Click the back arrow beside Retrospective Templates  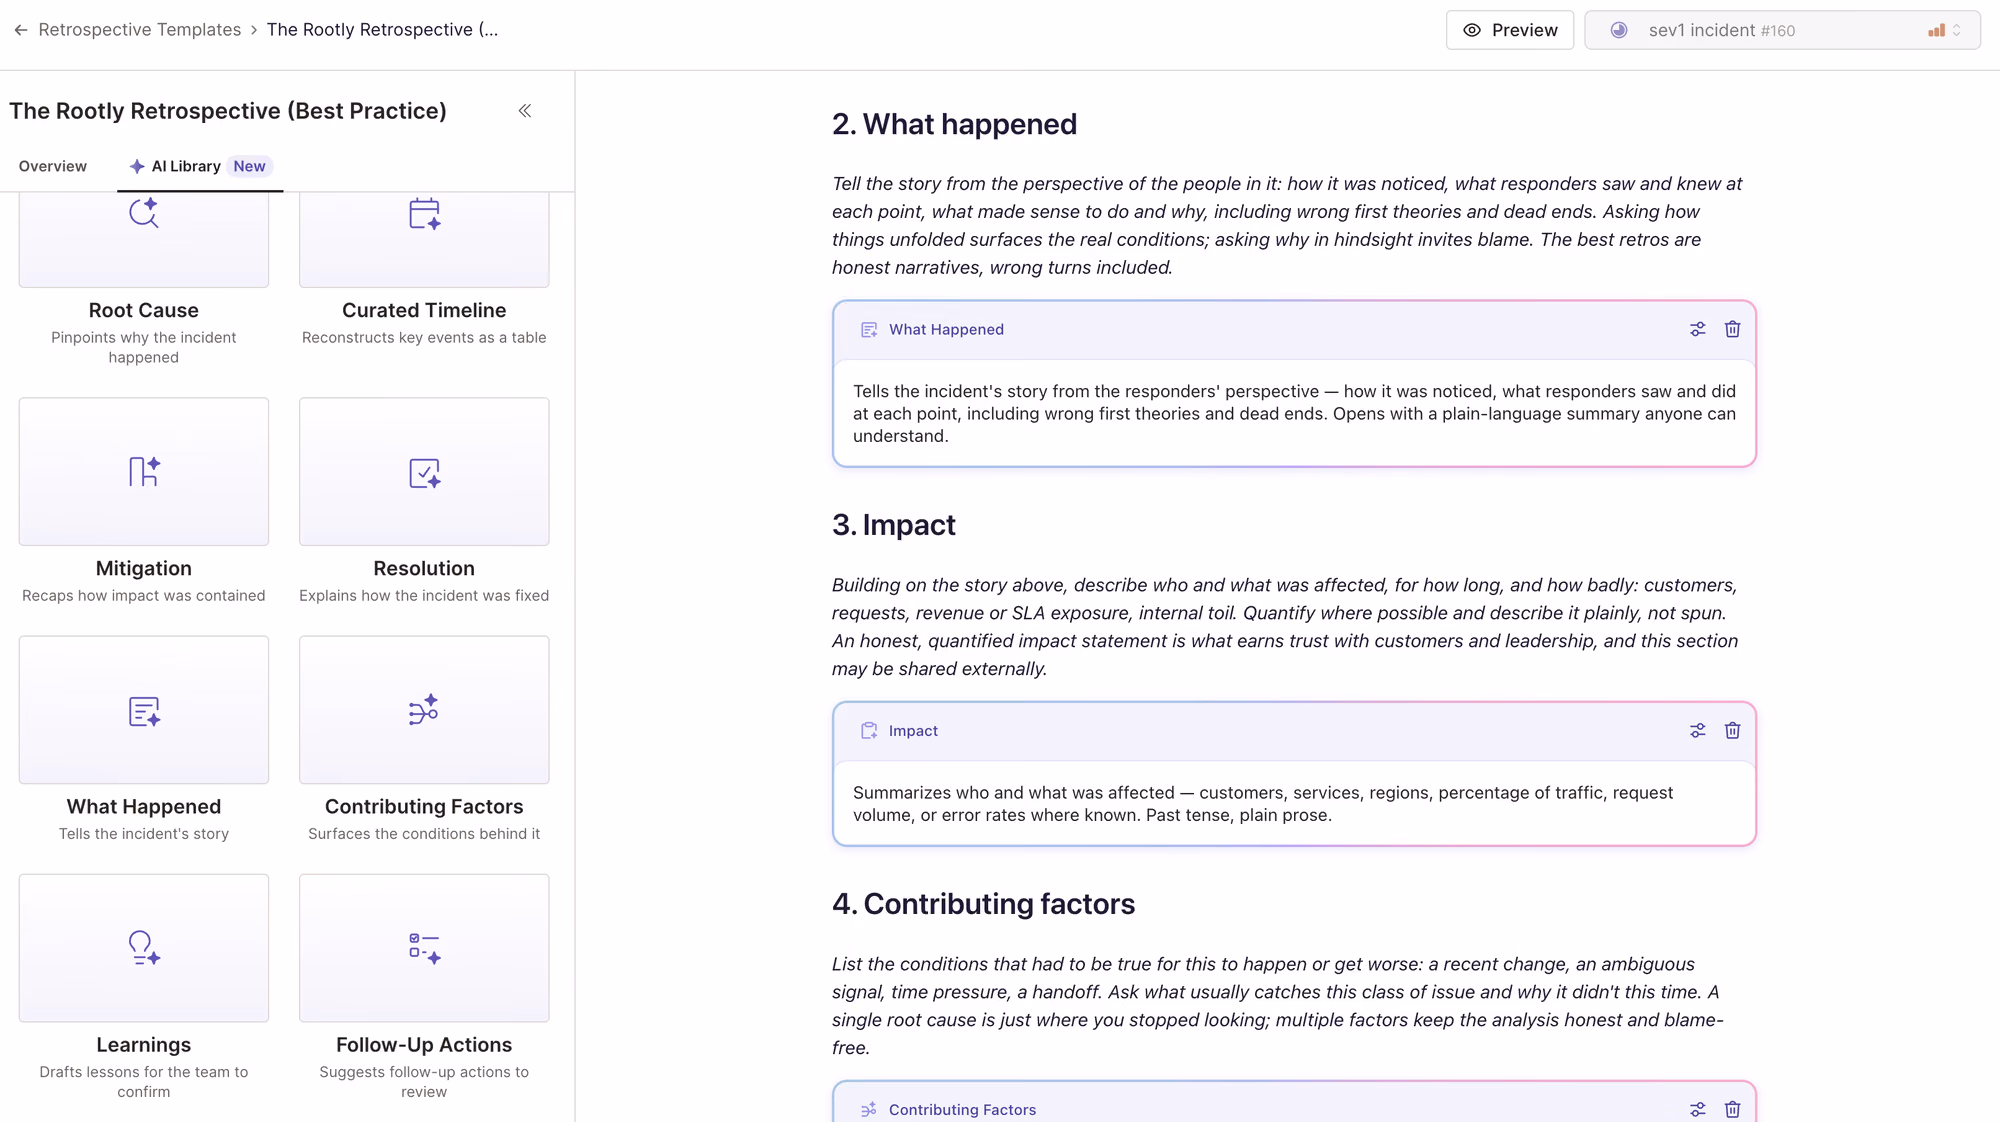pos(21,30)
